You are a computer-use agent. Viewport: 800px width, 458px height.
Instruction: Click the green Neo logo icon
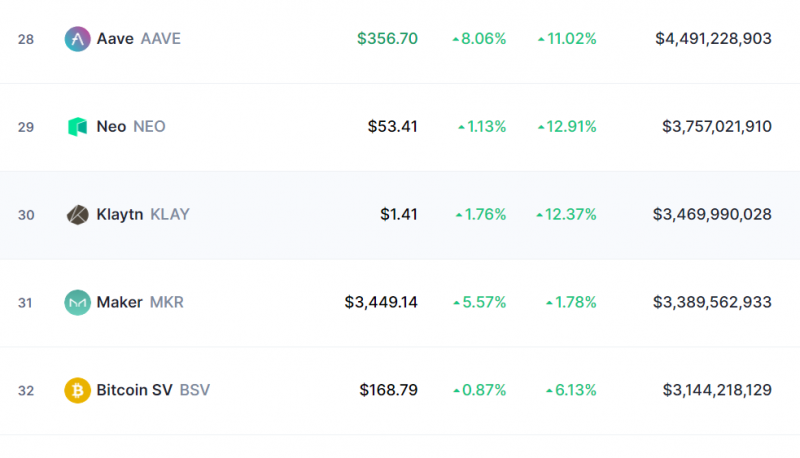pos(78,126)
